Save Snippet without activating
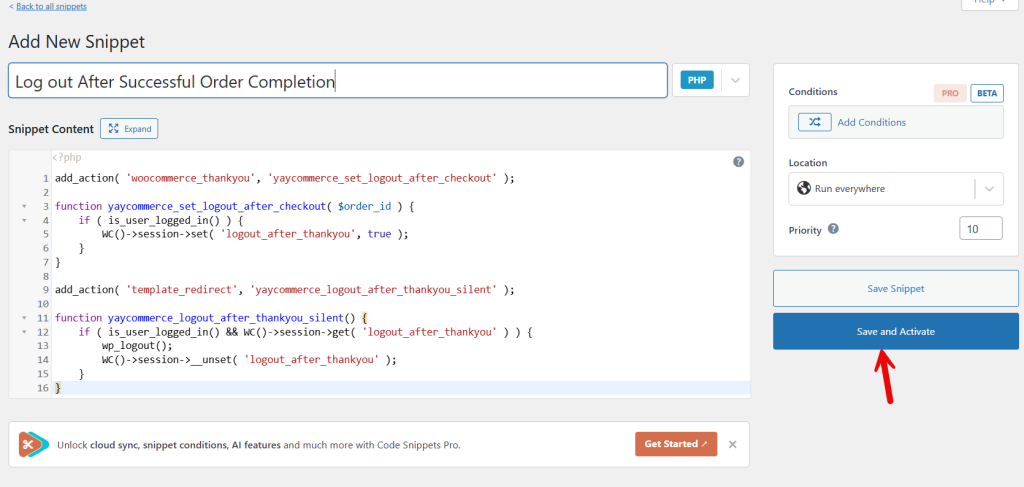The height and width of the screenshot is (487, 1024). pyautogui.click(x=895, y=289)
